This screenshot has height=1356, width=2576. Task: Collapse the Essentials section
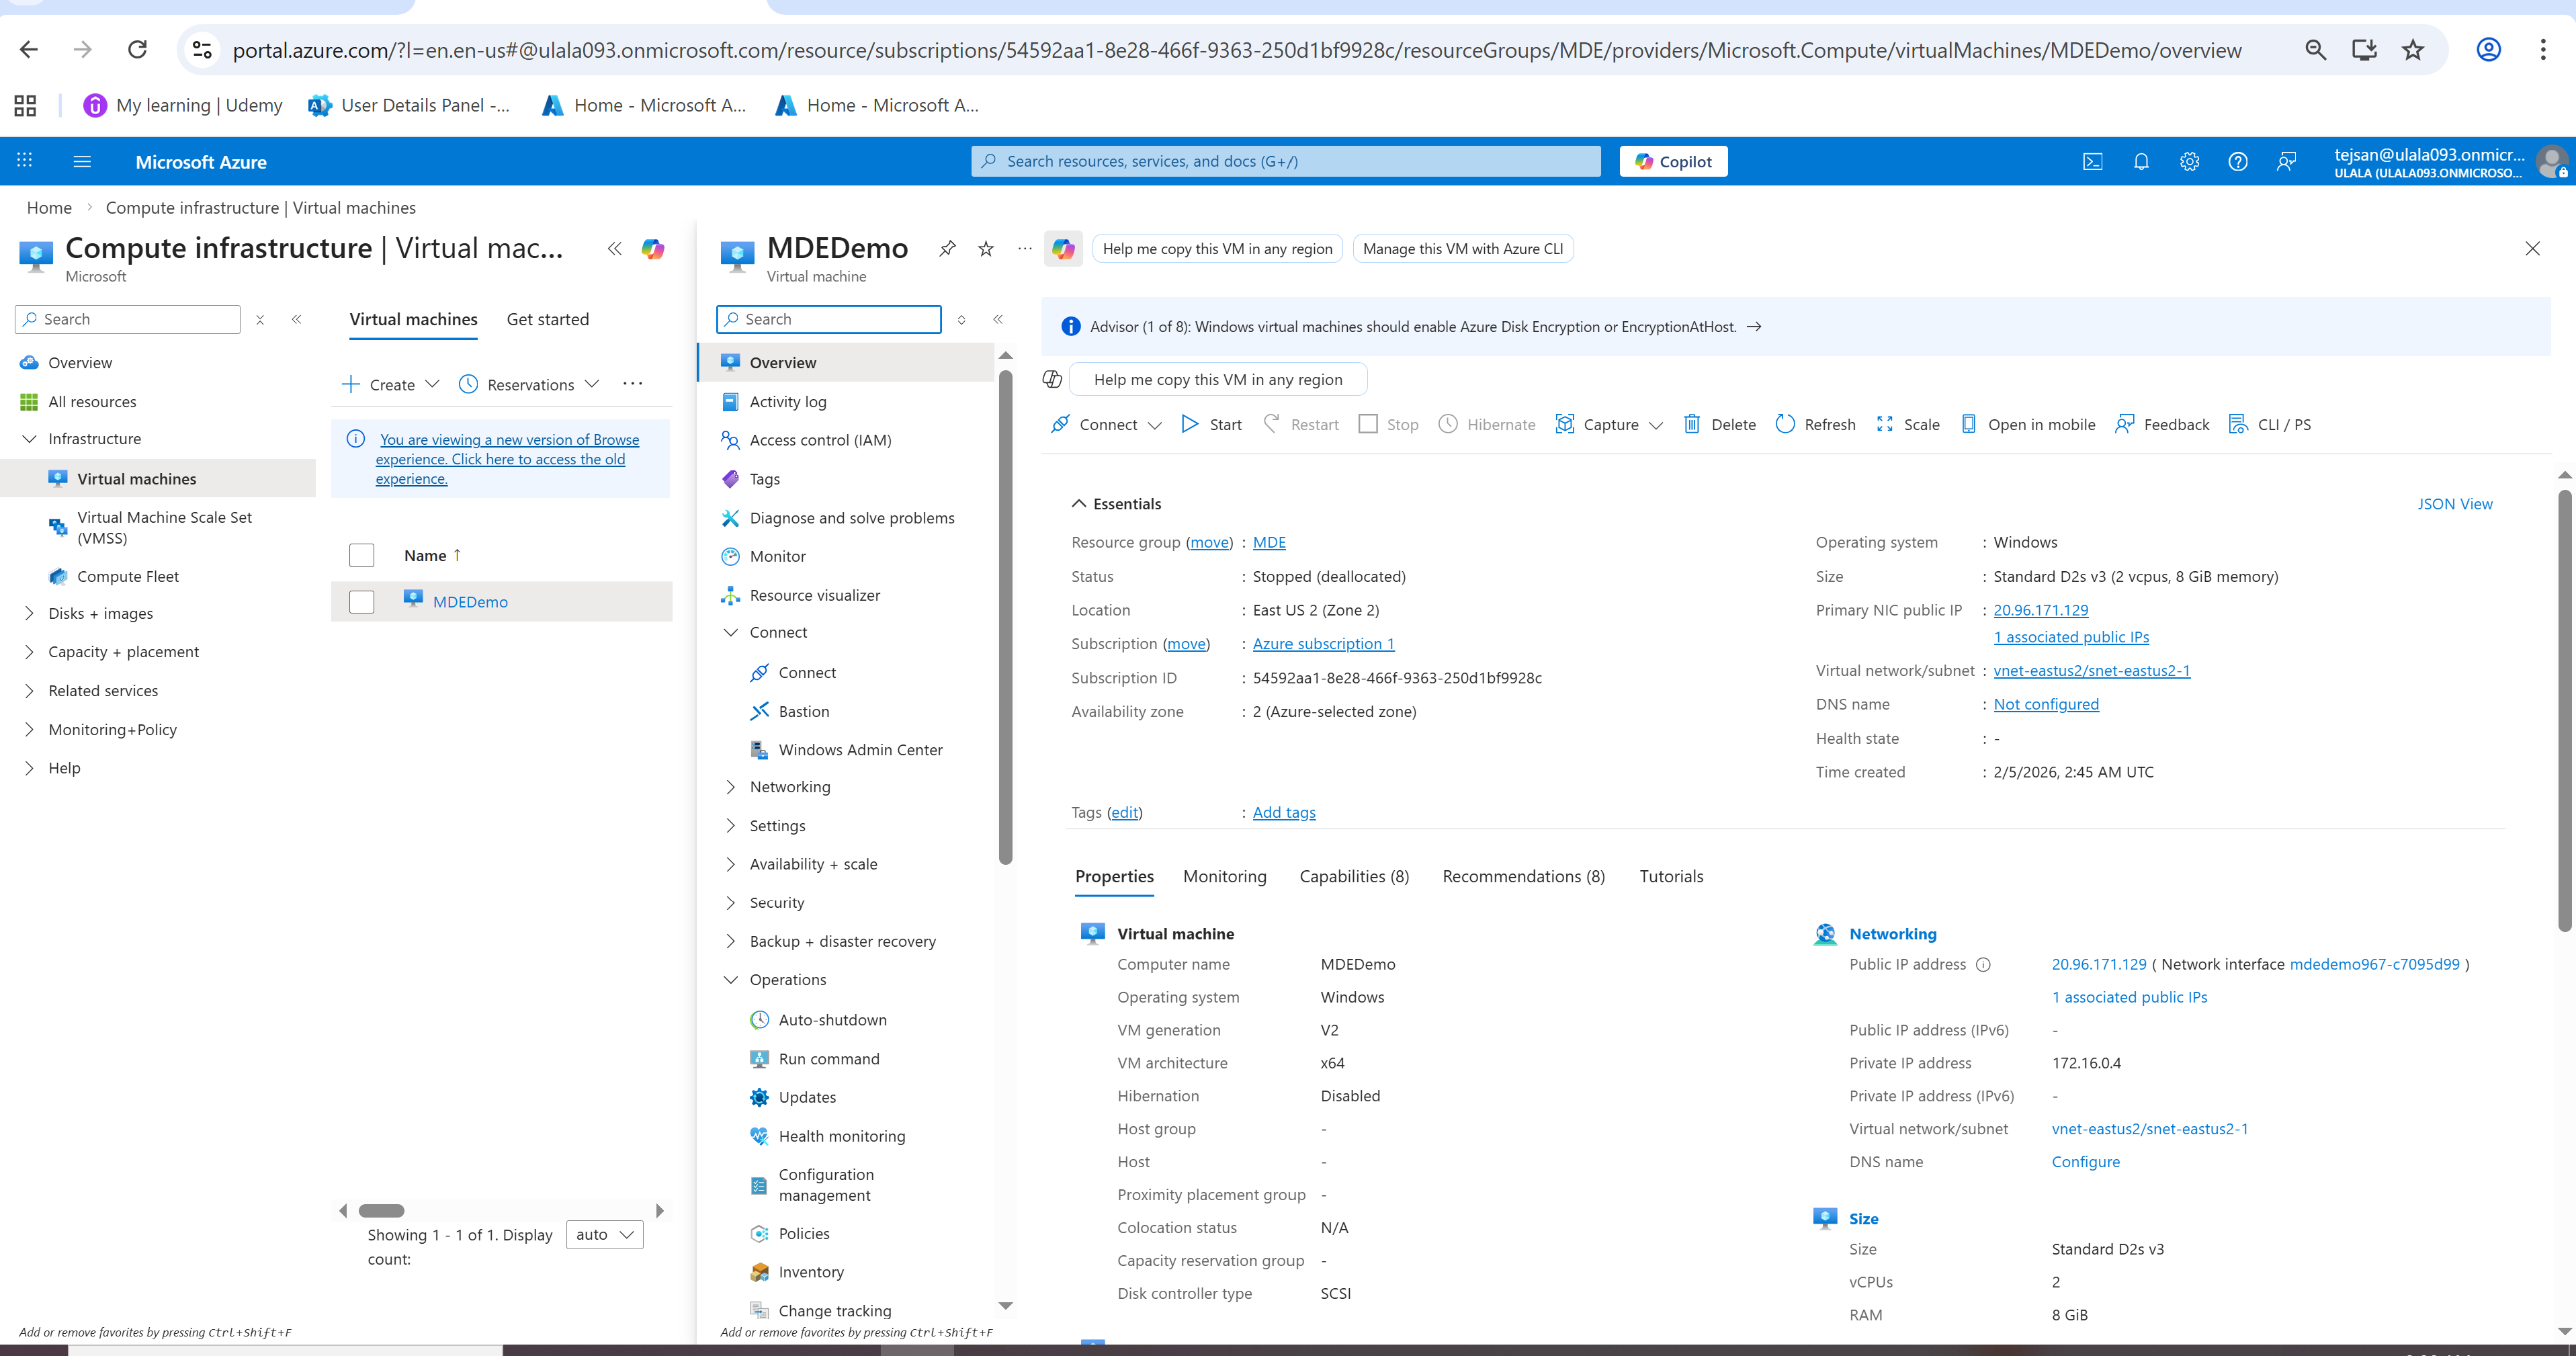pos(1079,504)
